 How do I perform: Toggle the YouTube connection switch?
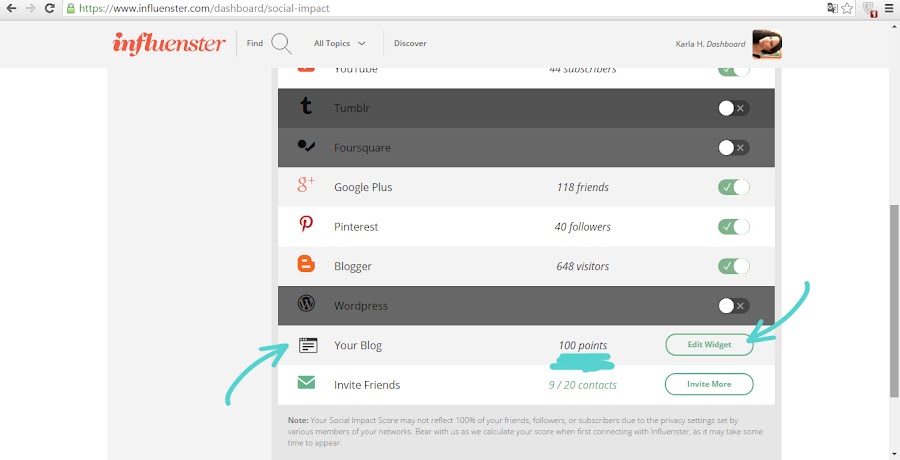tap(734, 71)
